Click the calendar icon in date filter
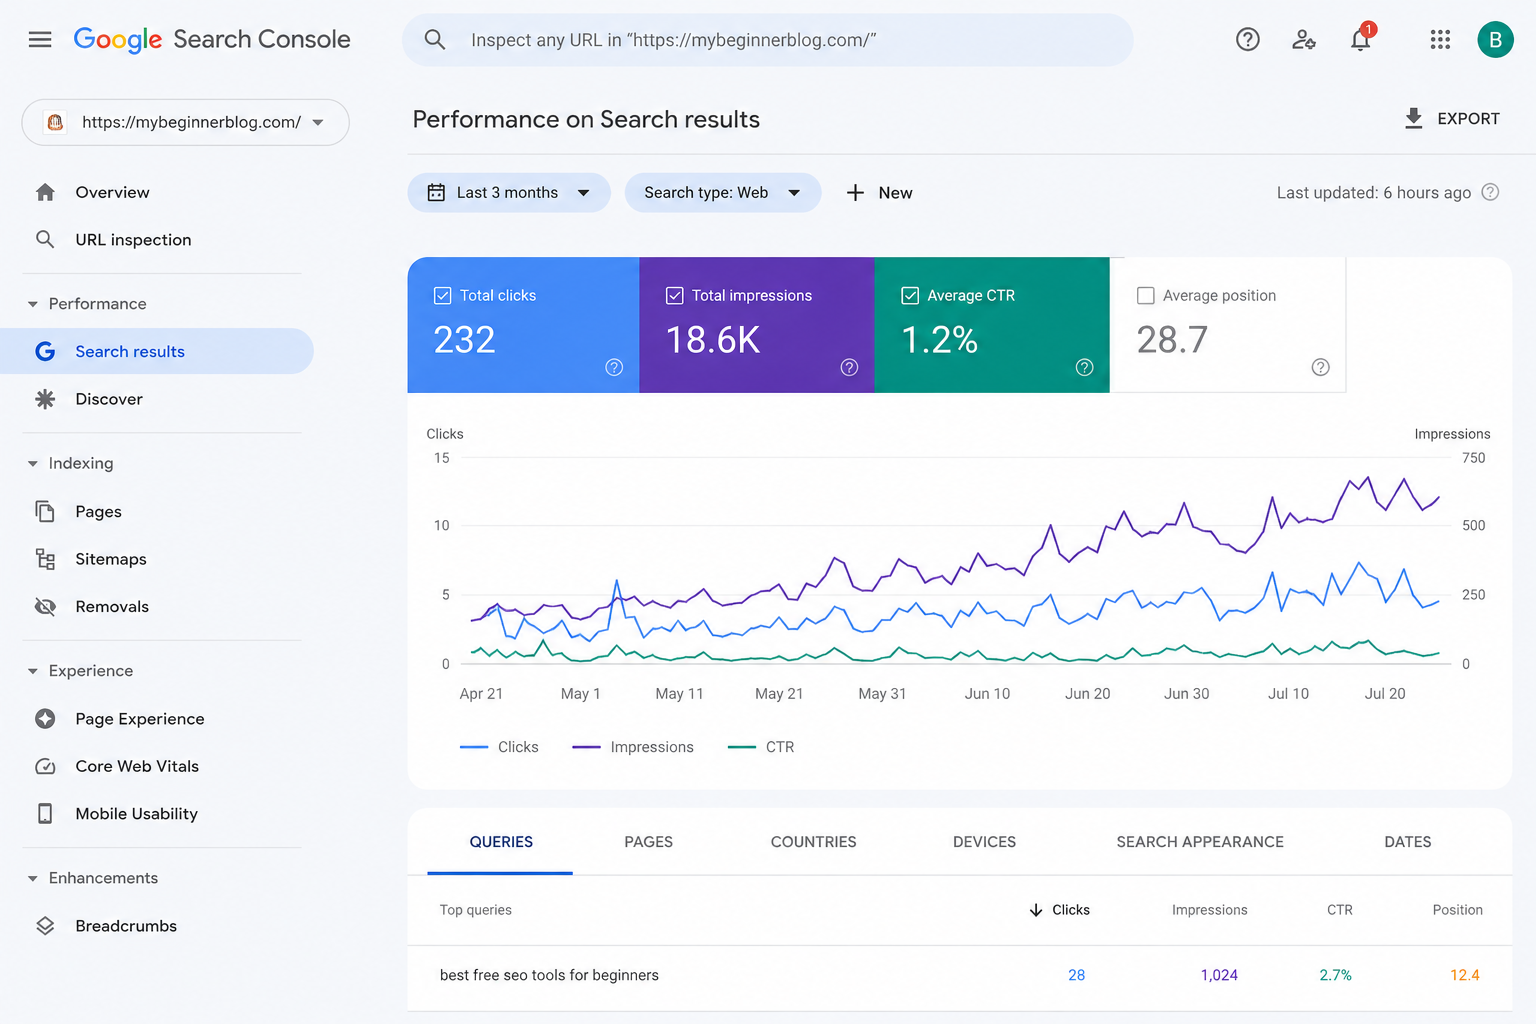The image size is (1536, 1024). (436, 192)
